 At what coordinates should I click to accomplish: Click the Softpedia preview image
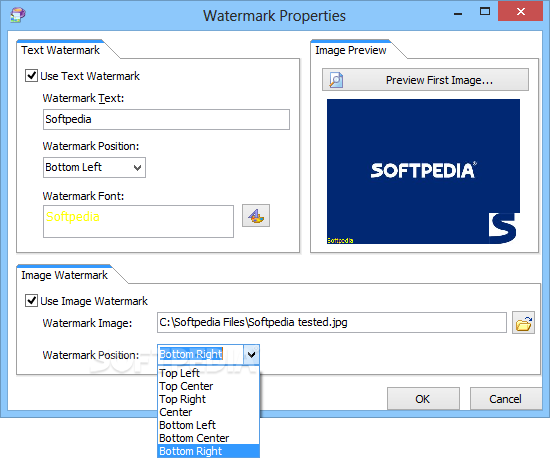pos(423,171)
